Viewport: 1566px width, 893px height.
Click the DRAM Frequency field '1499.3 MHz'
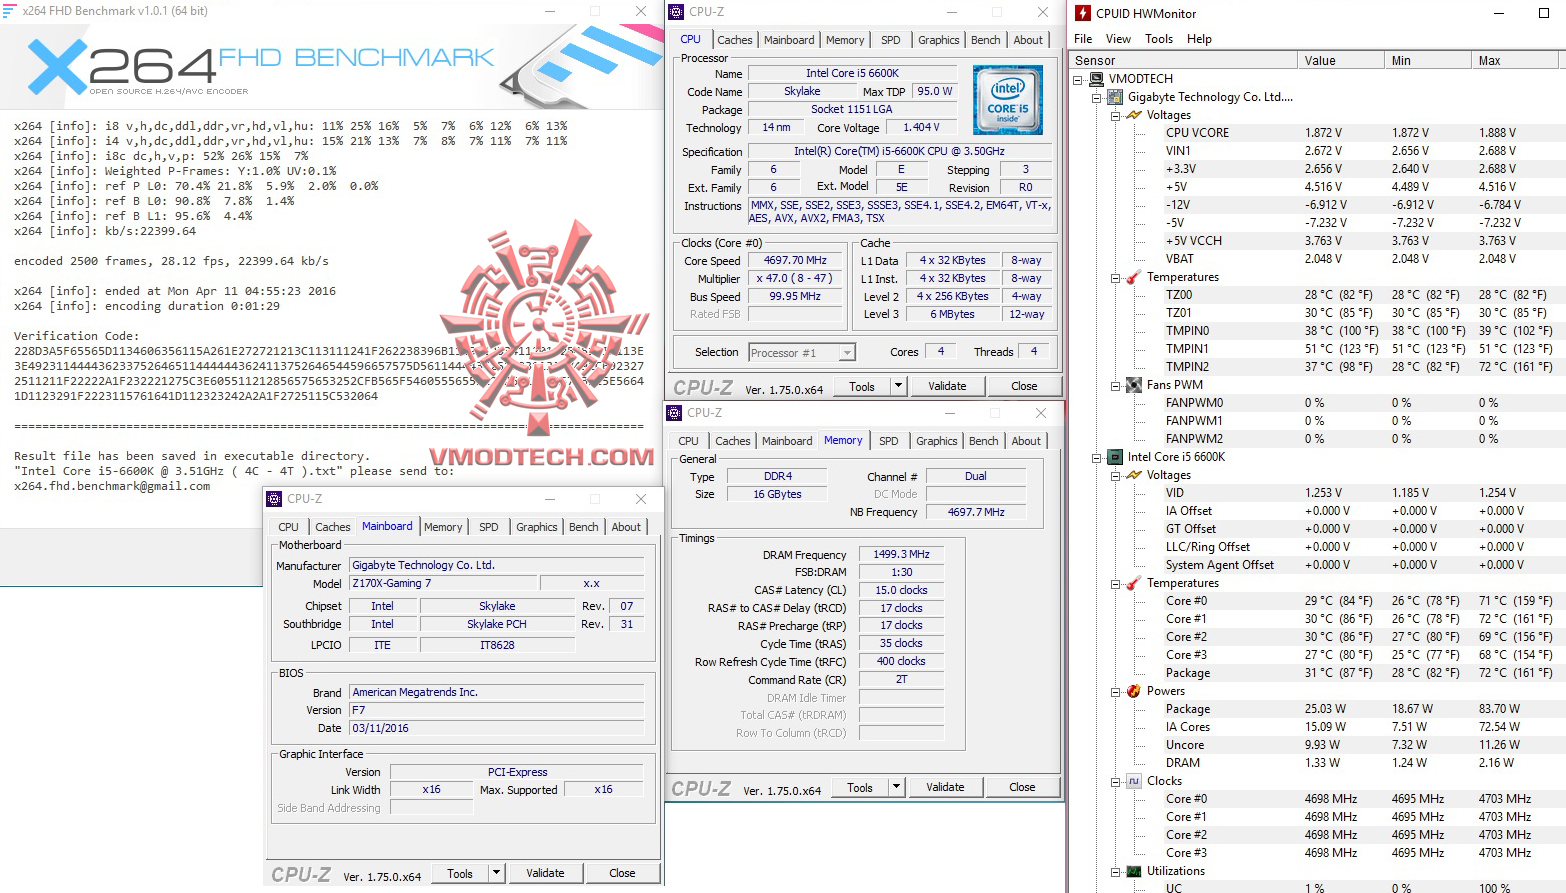tap(901, 554)
